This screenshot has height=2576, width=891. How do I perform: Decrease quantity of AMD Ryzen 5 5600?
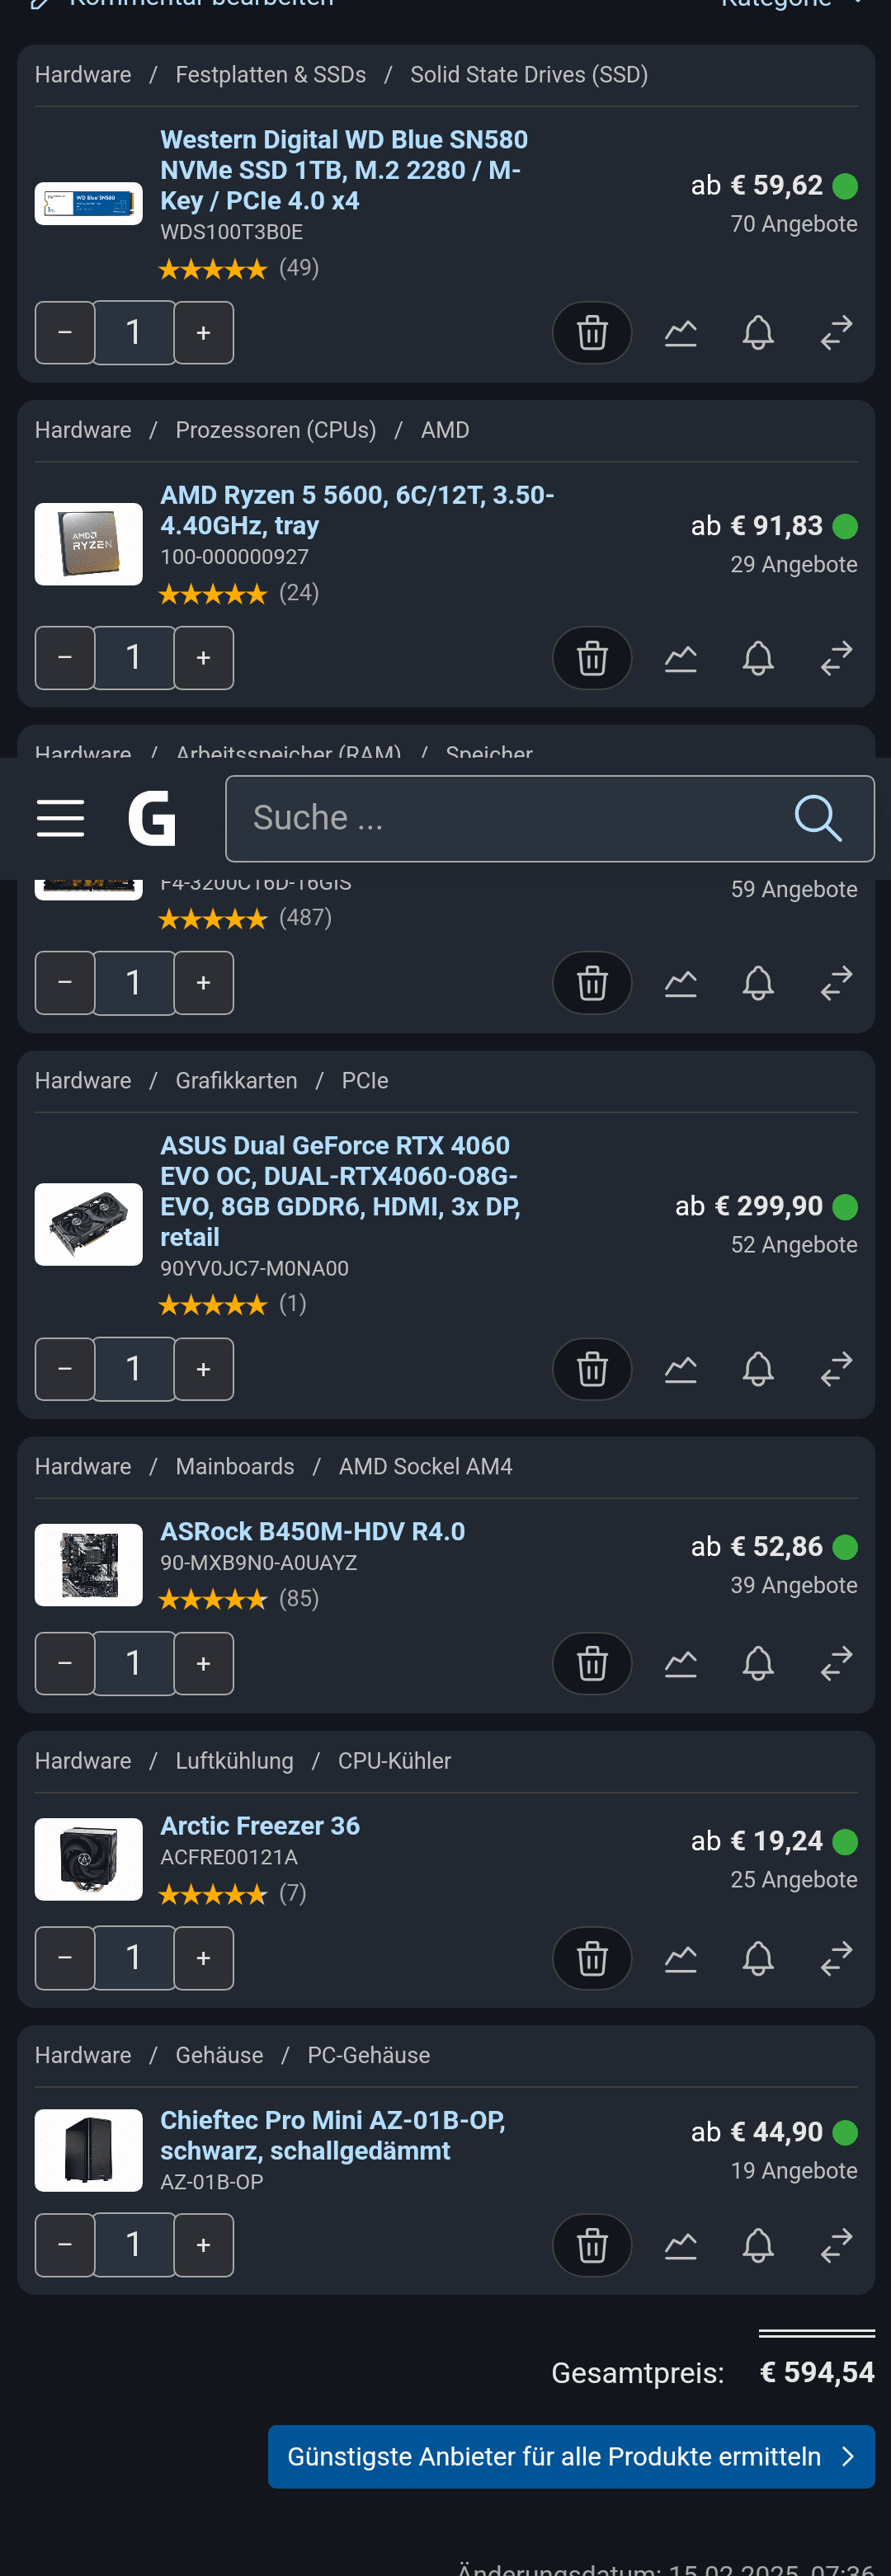65,658
